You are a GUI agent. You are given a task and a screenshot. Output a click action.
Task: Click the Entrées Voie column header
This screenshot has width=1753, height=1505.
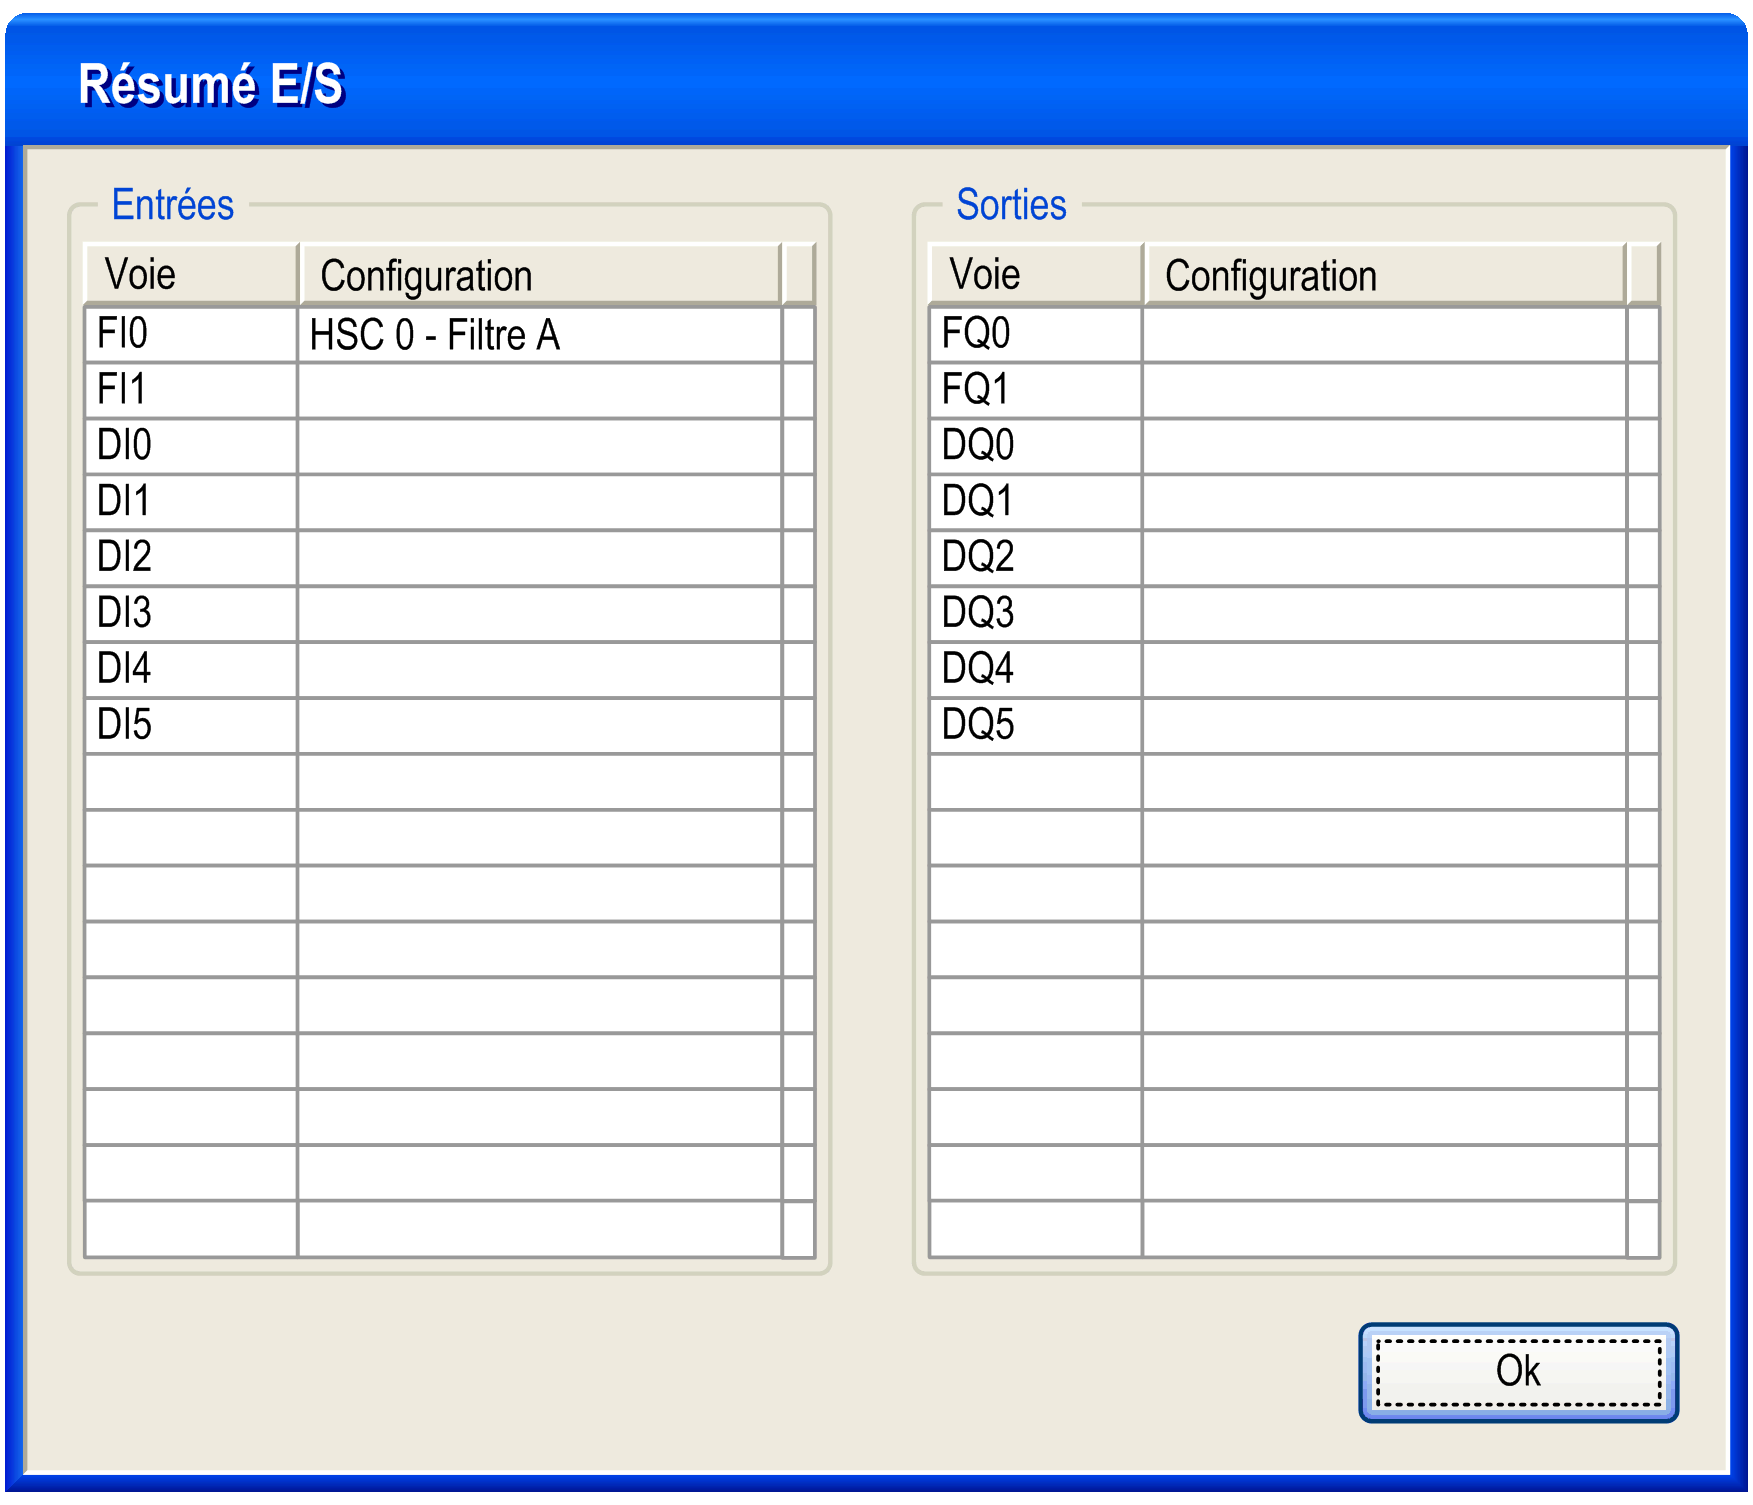pyautogui.click(x=190, y=275)
